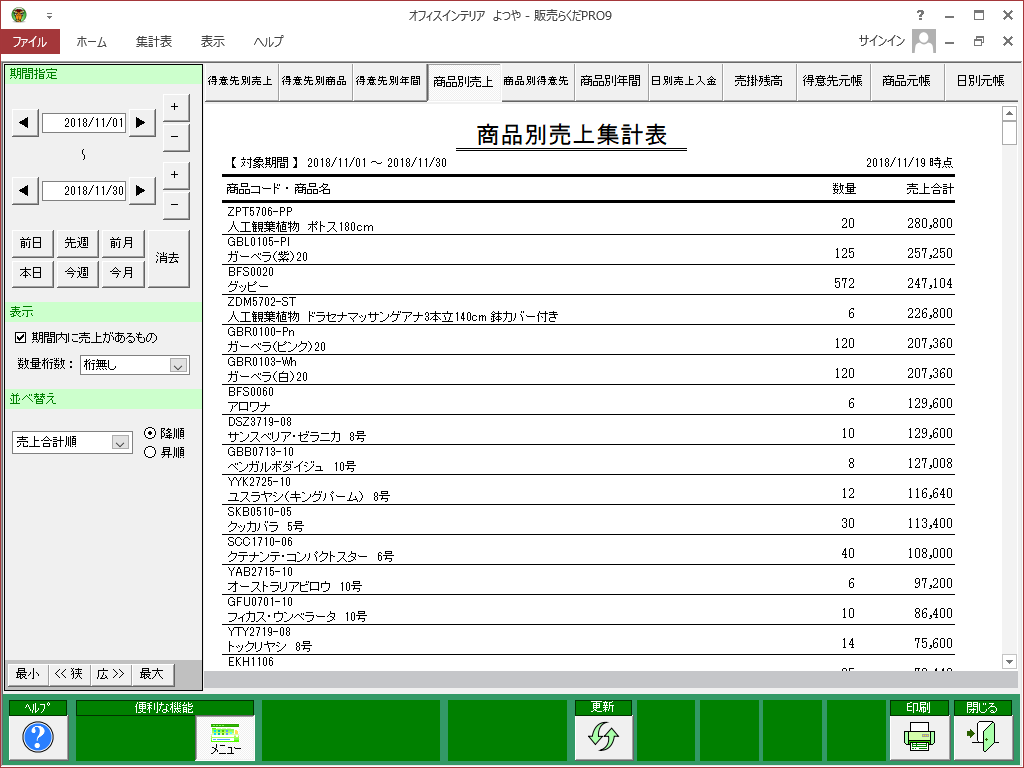Click the 前月 button
The width and height of the screenshot is (1024, 768).
122,243
